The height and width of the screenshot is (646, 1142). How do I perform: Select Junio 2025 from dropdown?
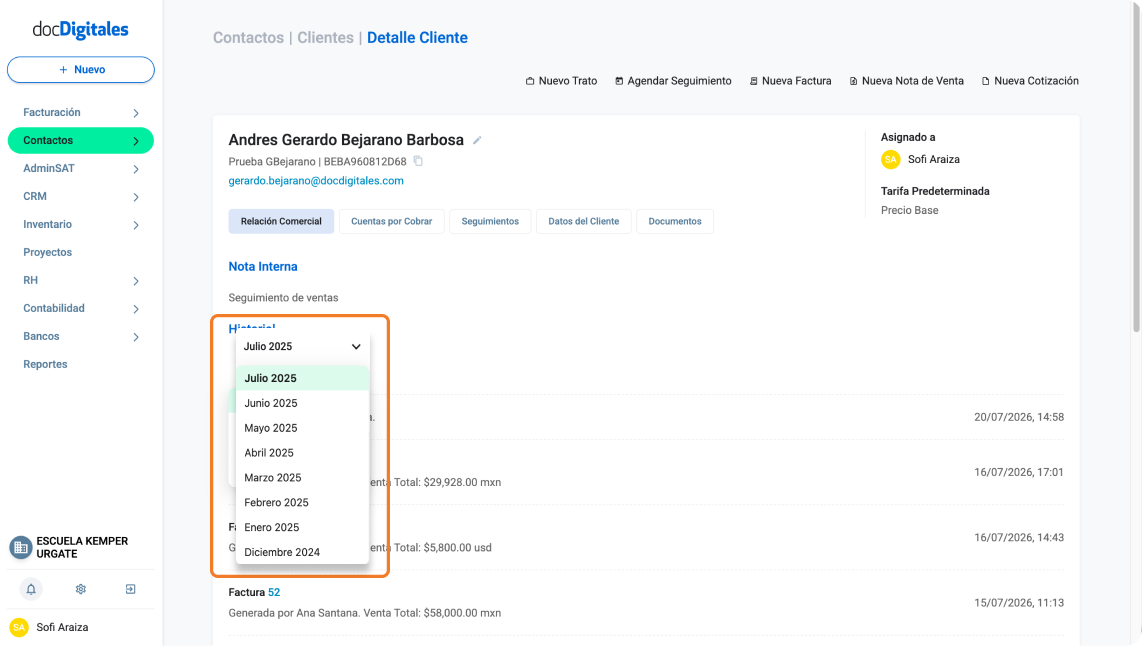pos(302,403)
